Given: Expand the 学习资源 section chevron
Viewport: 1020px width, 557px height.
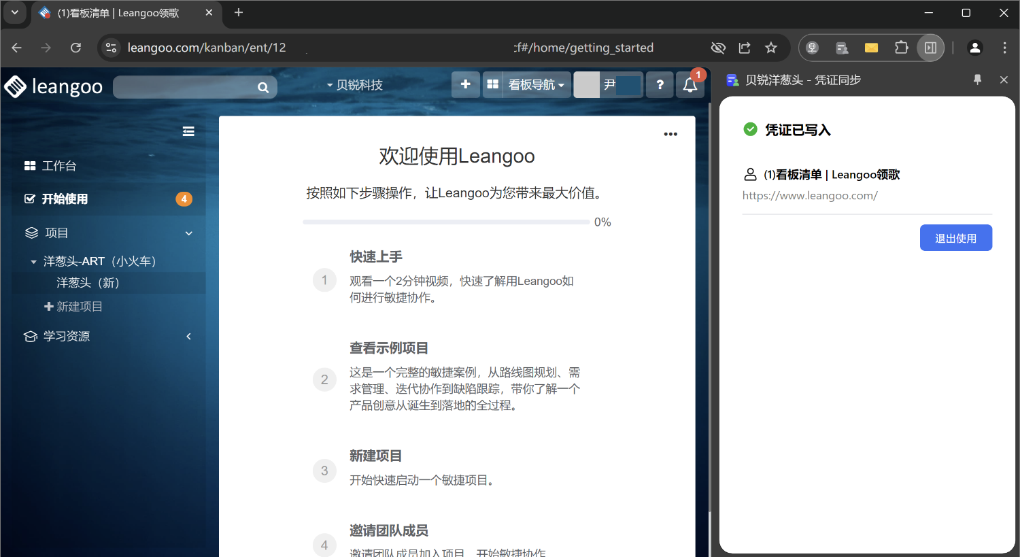Looking at the screenshot, I should point(189,336).
